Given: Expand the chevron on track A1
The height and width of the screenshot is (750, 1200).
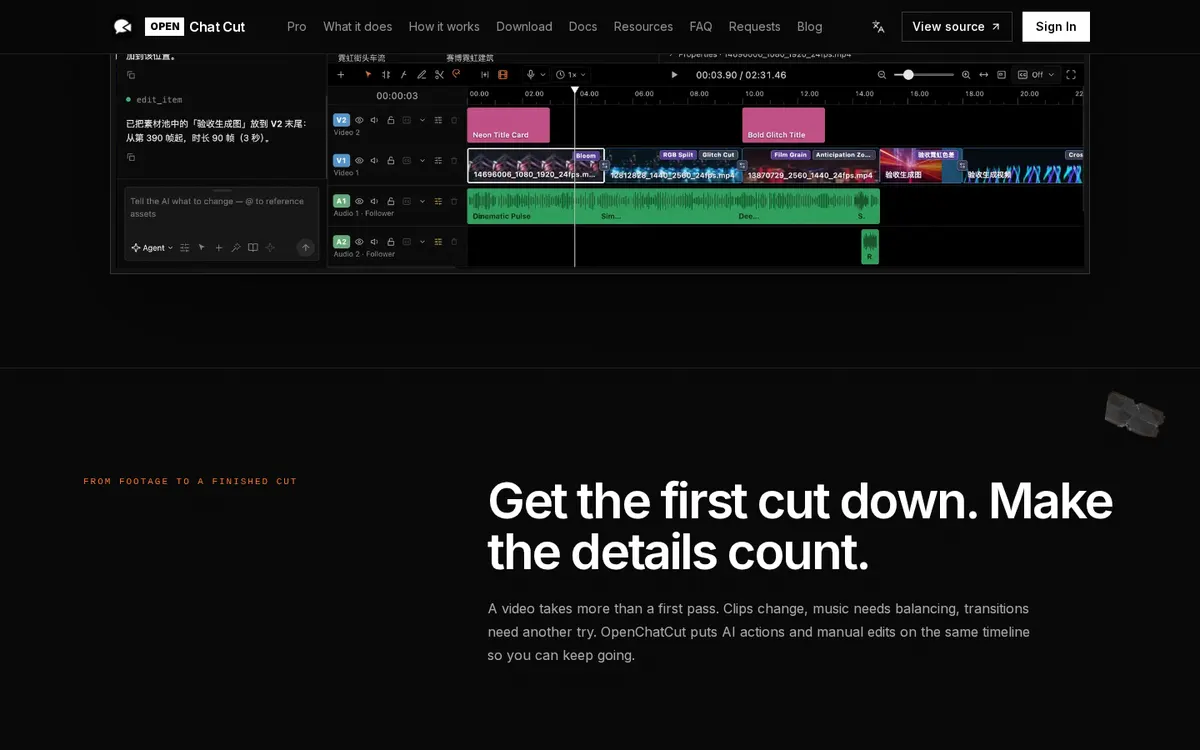Looking at the screenshot, I should pos(422,201).
